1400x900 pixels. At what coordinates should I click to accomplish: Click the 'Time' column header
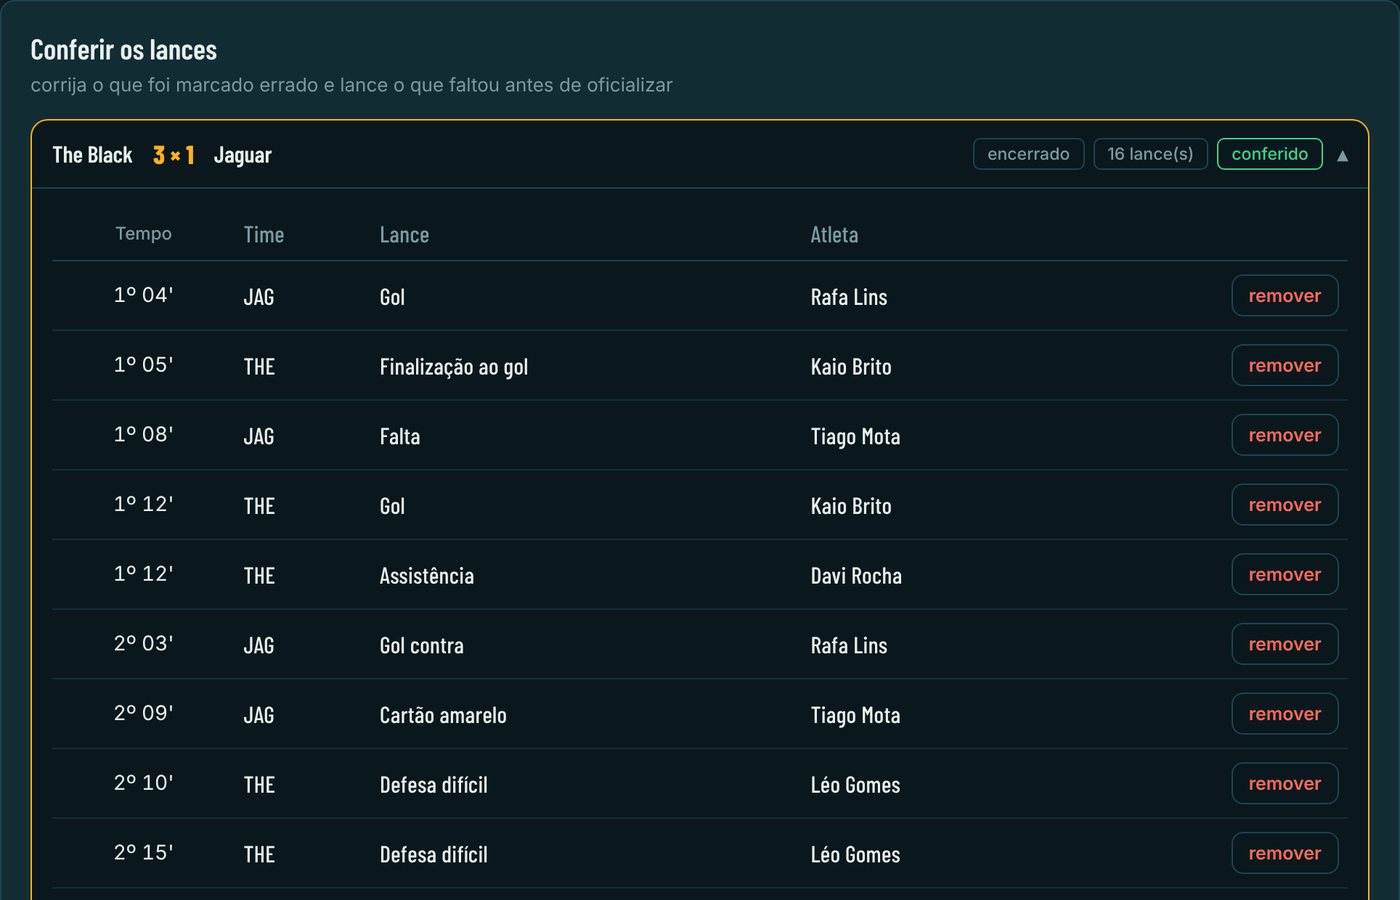(264, 235)
